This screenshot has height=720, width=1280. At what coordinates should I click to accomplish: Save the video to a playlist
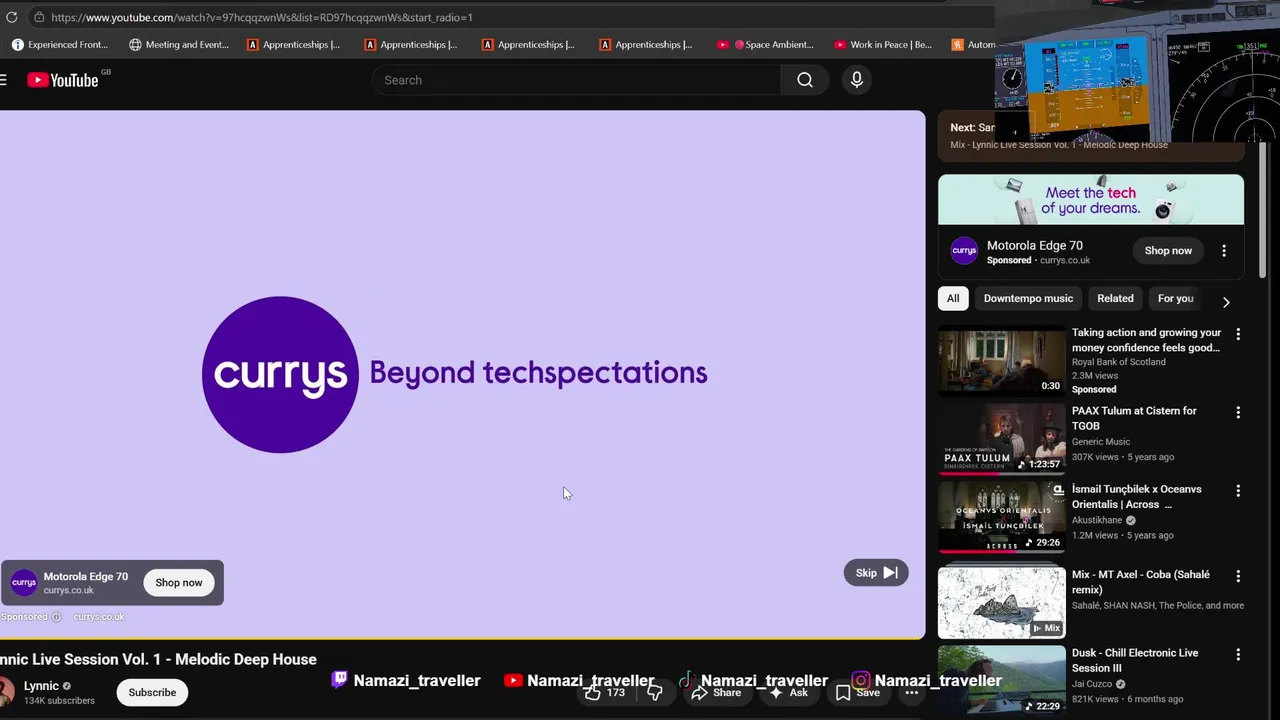[858, 692]
